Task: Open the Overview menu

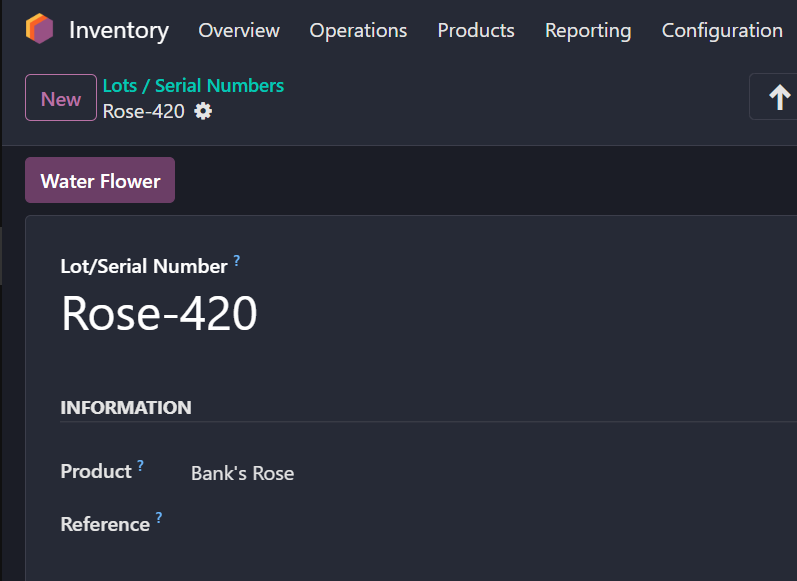Action: [239, 31]
